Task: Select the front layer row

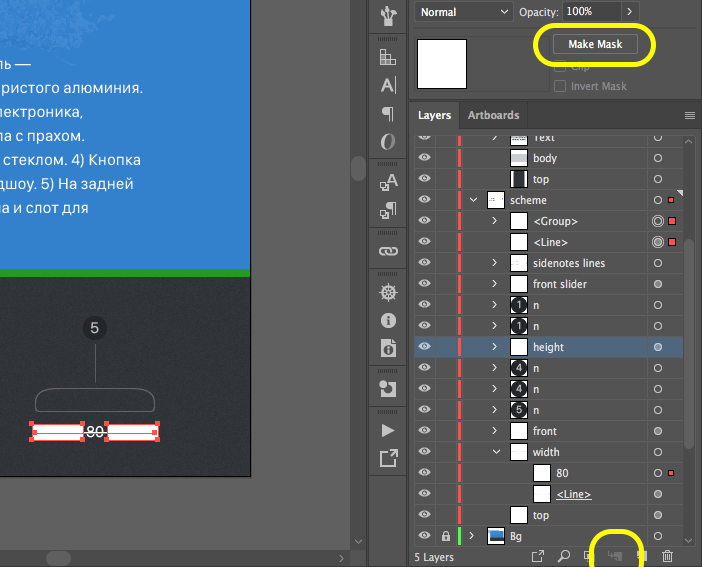Action: (x=548, y=431)
